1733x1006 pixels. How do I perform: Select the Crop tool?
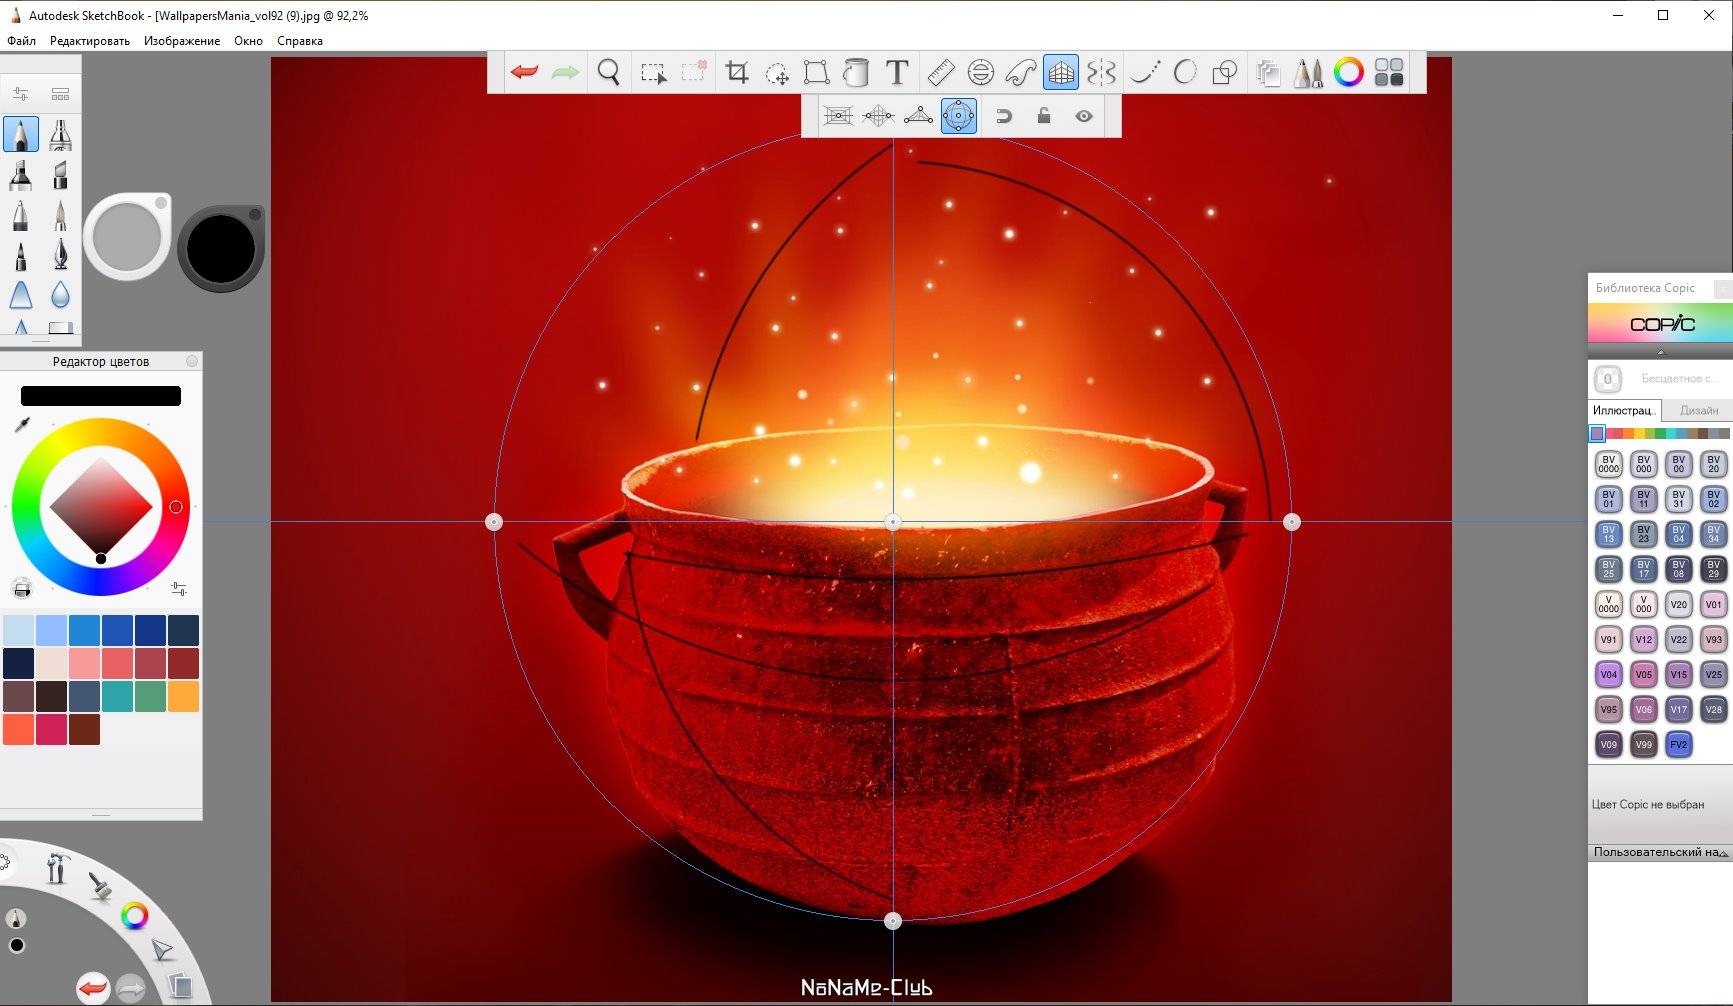737,72
